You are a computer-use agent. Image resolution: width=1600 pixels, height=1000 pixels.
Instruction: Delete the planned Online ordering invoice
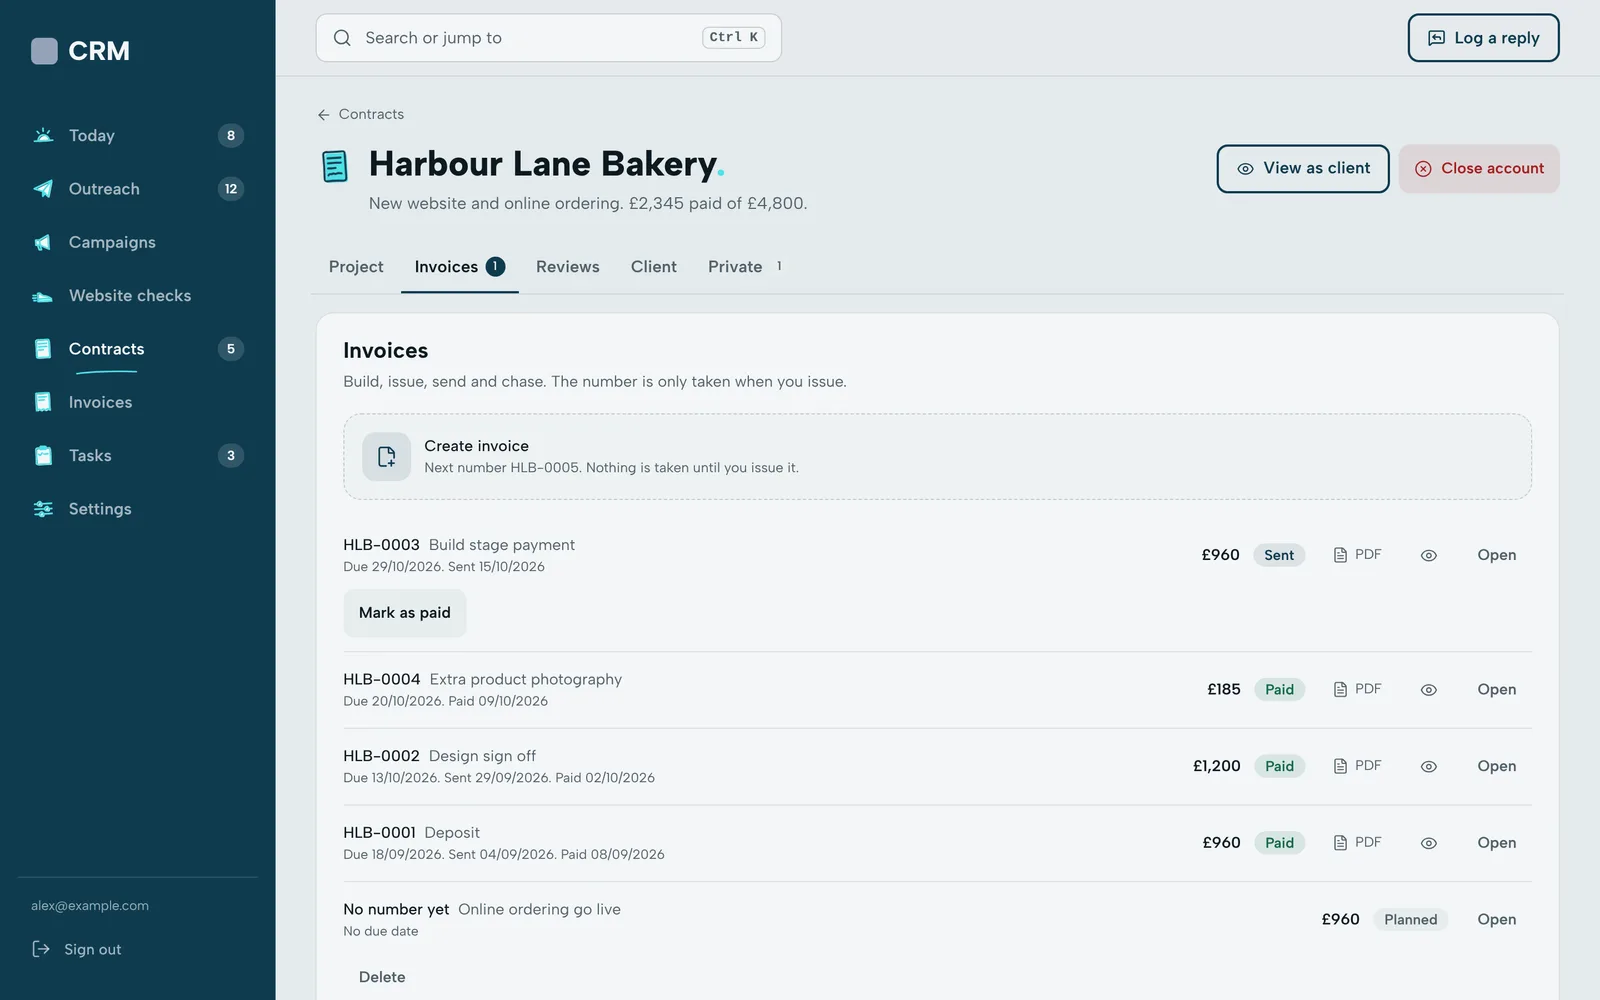(382, 977)
